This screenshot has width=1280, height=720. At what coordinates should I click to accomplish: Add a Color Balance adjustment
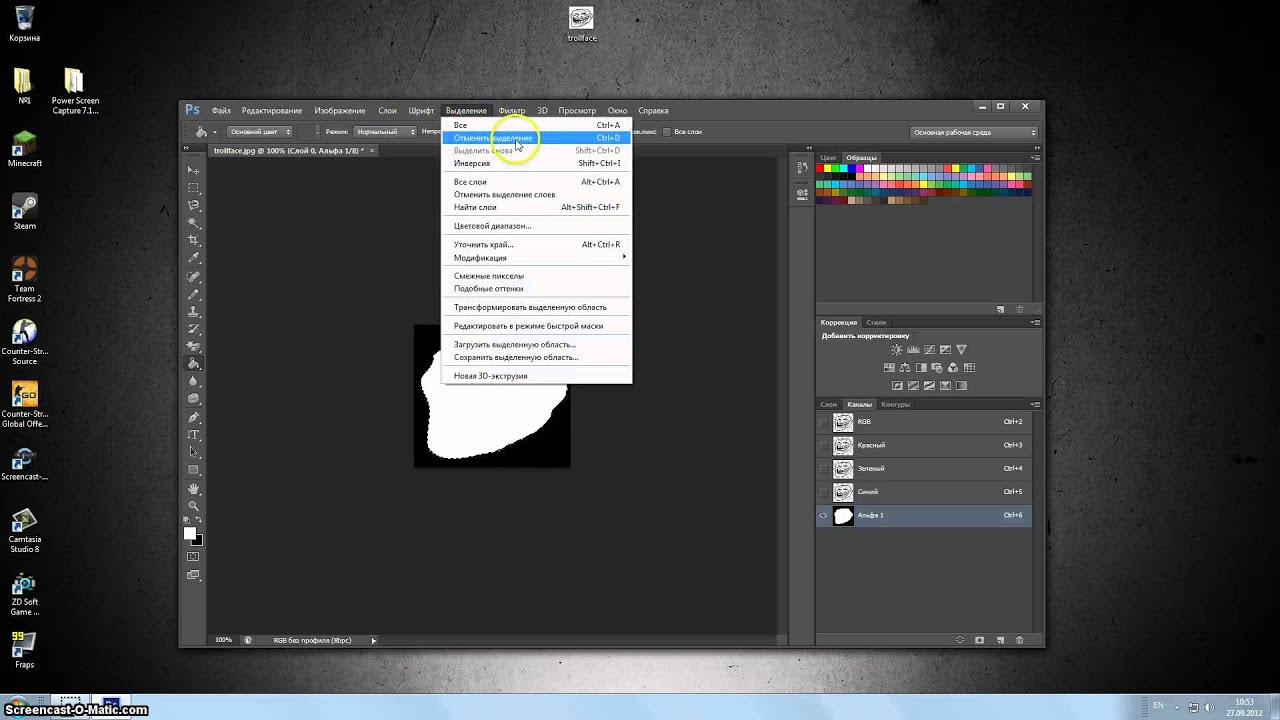pyautogui.click(x=905, y=368)
